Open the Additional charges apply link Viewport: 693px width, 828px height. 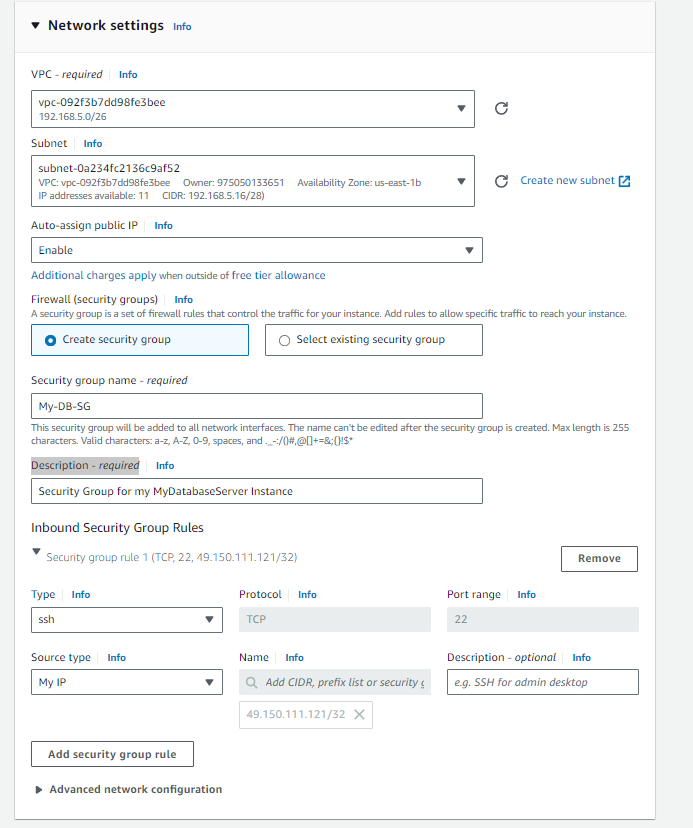[x=93, y=275]
